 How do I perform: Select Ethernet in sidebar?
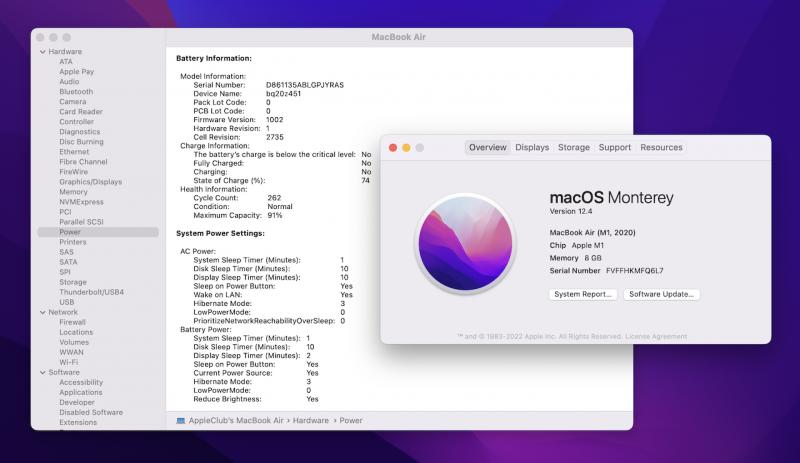click(74, 152)
